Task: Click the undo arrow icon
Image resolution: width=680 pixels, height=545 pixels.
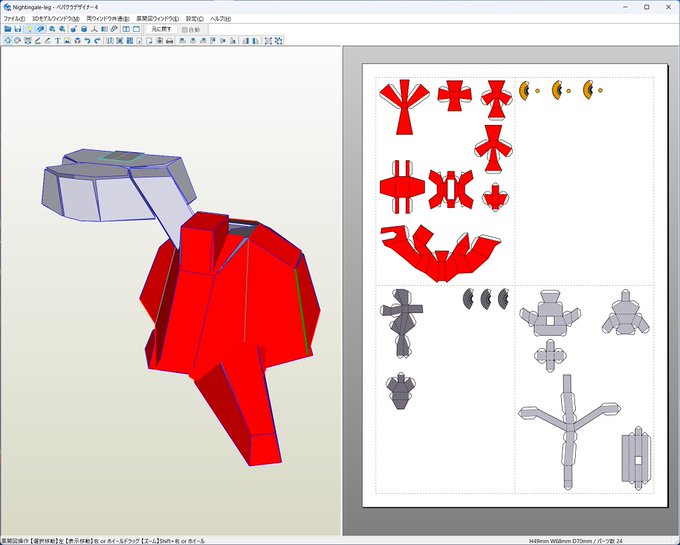Action: click(x=87, y=41)
